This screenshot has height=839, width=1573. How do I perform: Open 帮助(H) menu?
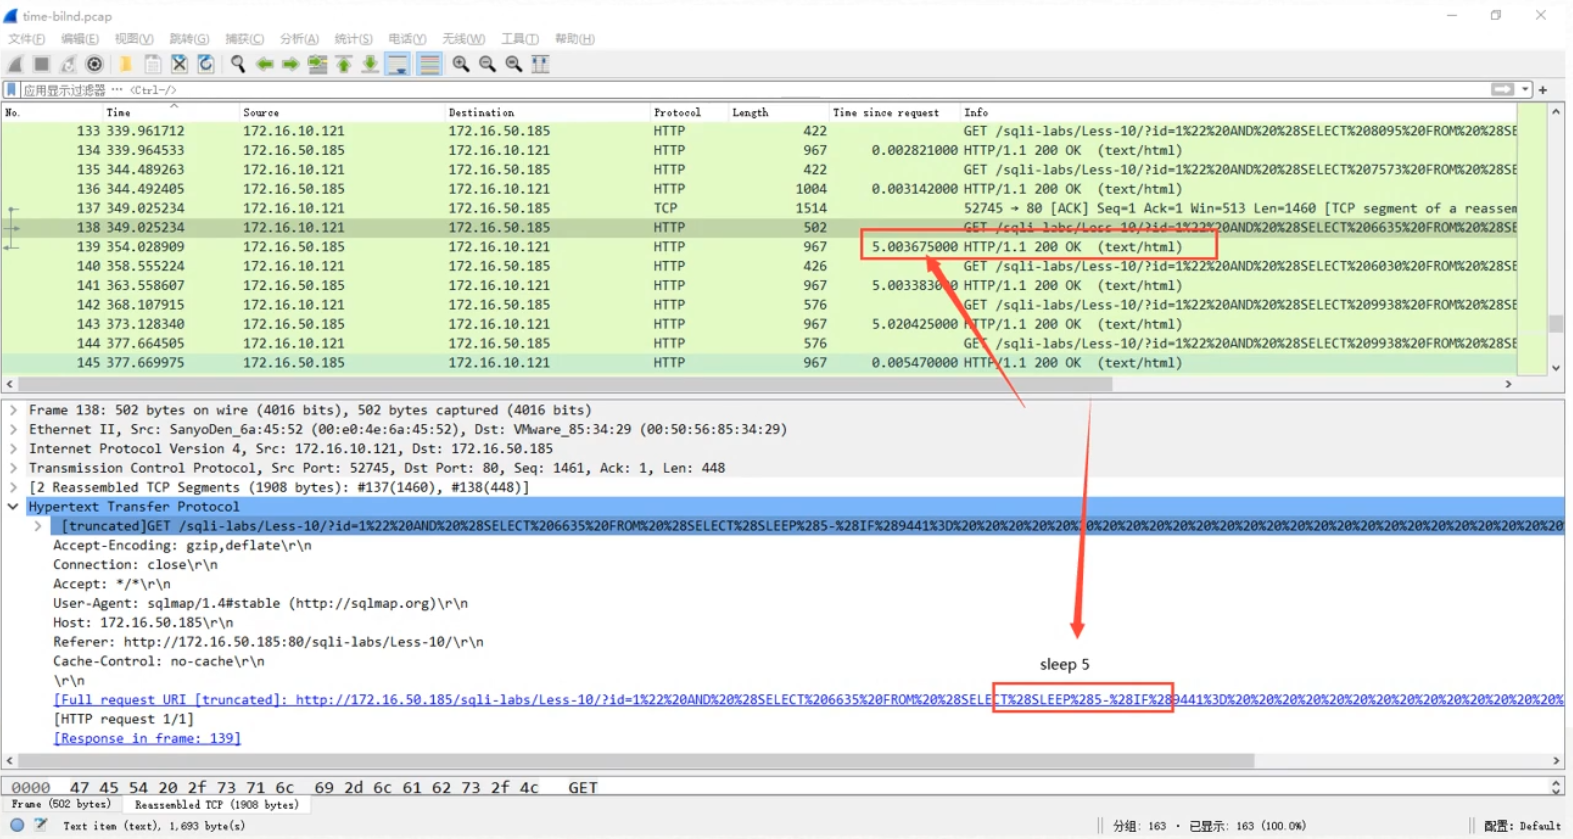pos(574,39)
